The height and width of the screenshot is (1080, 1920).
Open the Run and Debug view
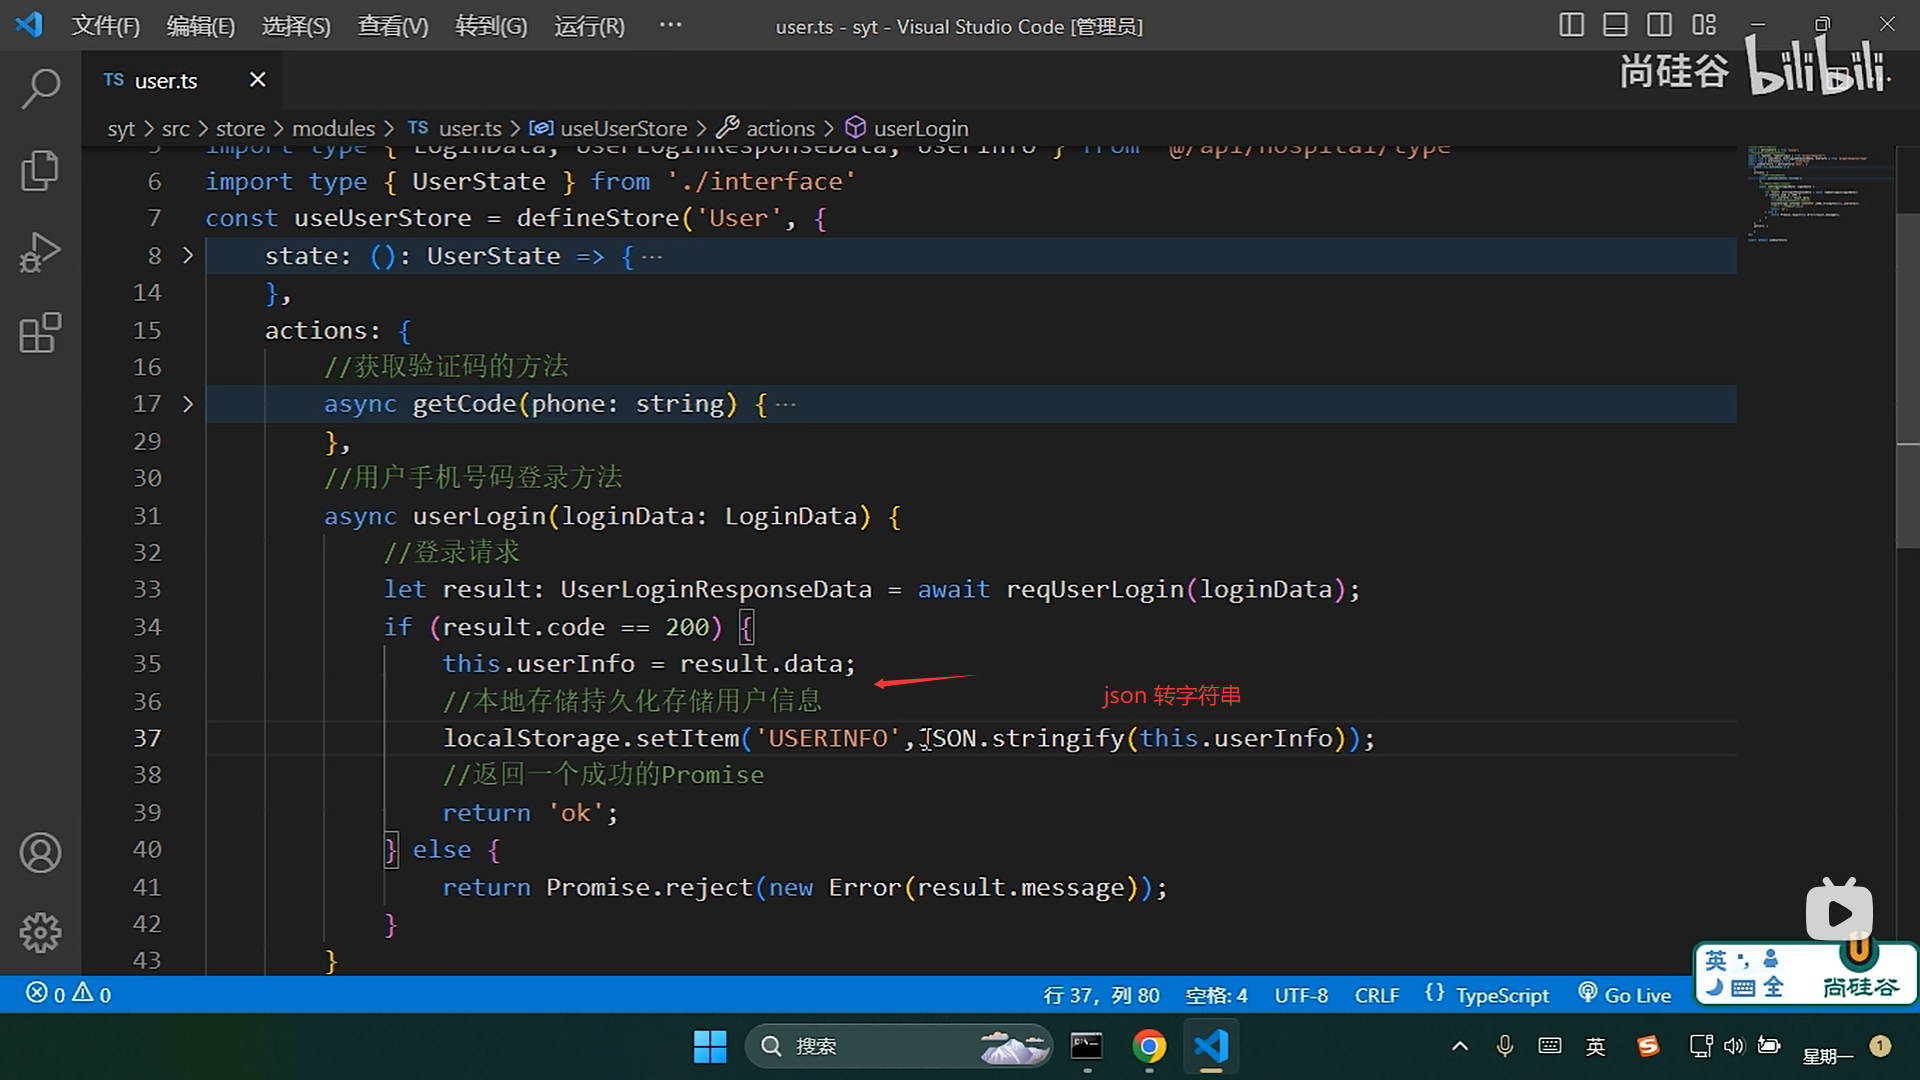pos(40,252)
